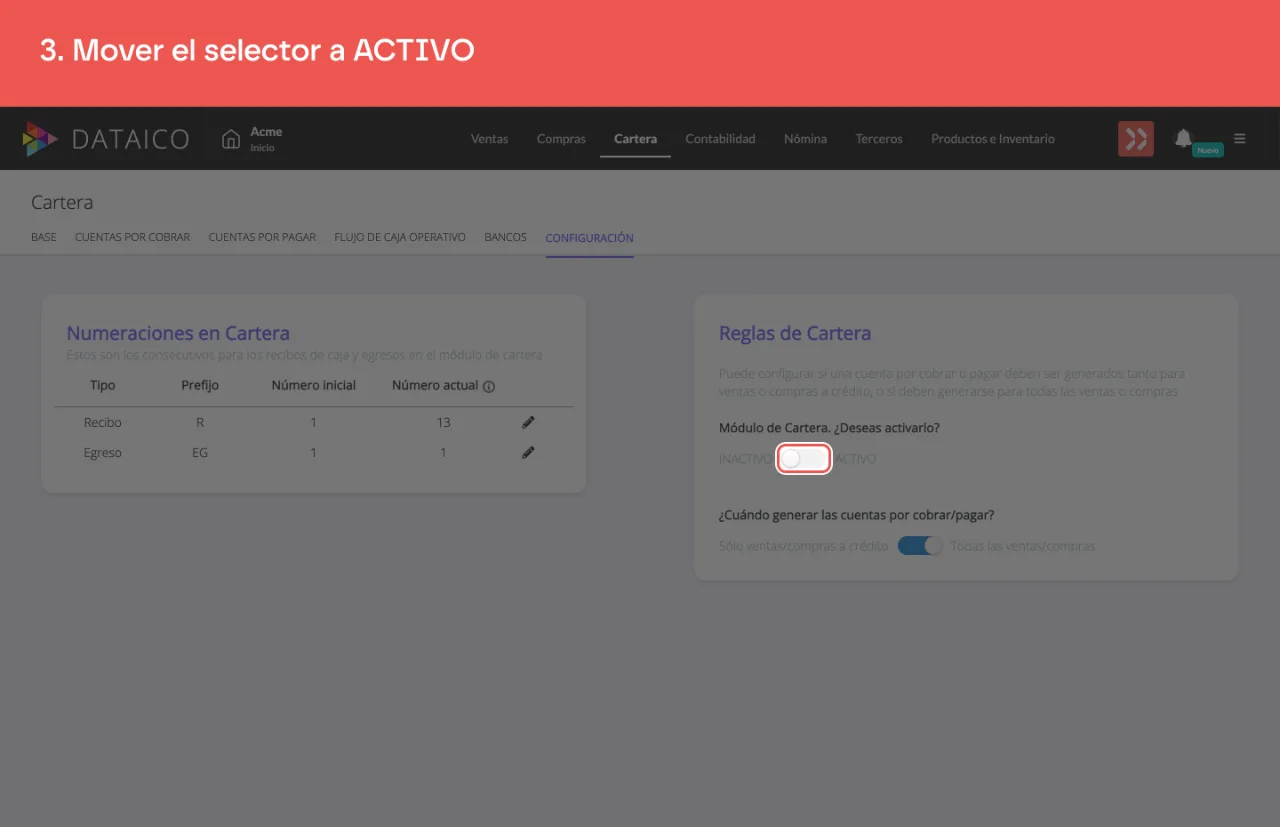
Task: Open the Ventas menu
Action: tap(490, 139)
